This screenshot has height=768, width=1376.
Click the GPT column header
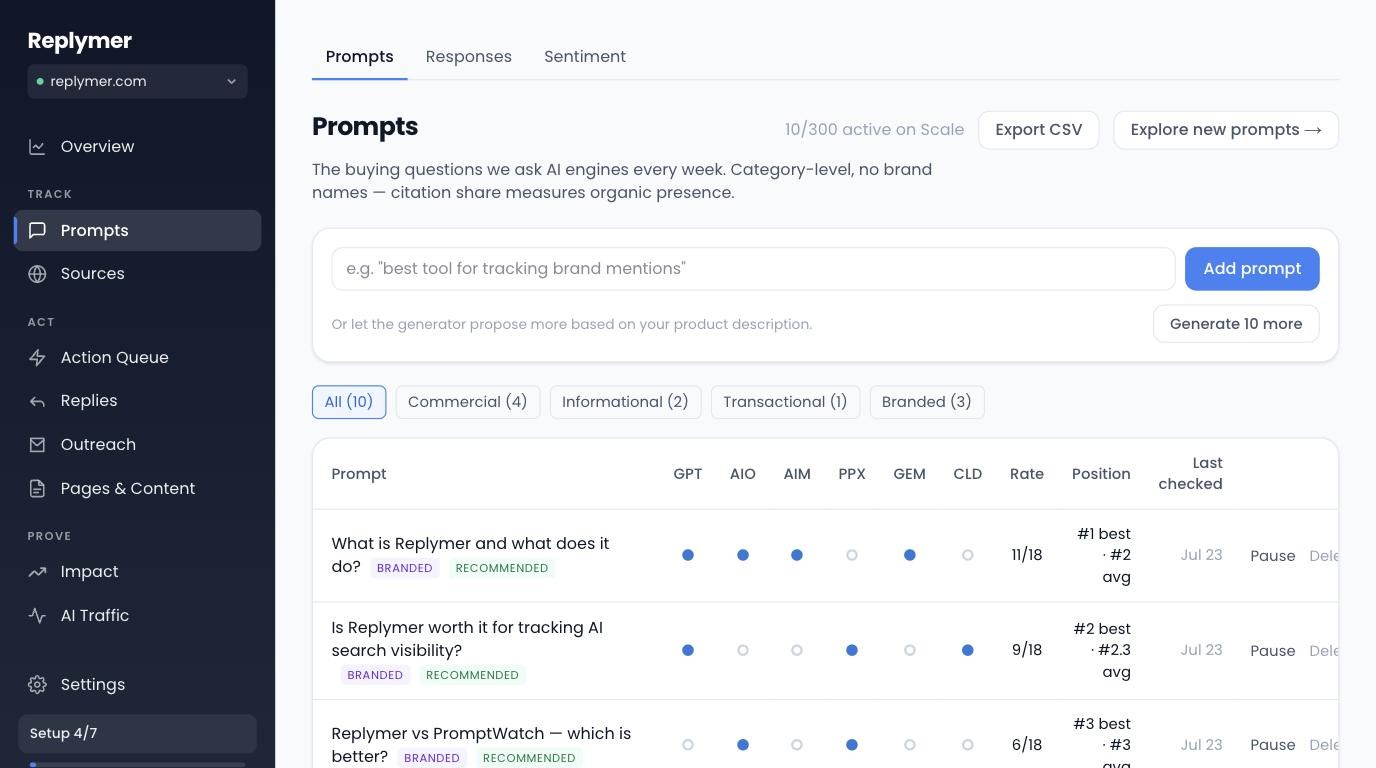[x=688, y=474]
